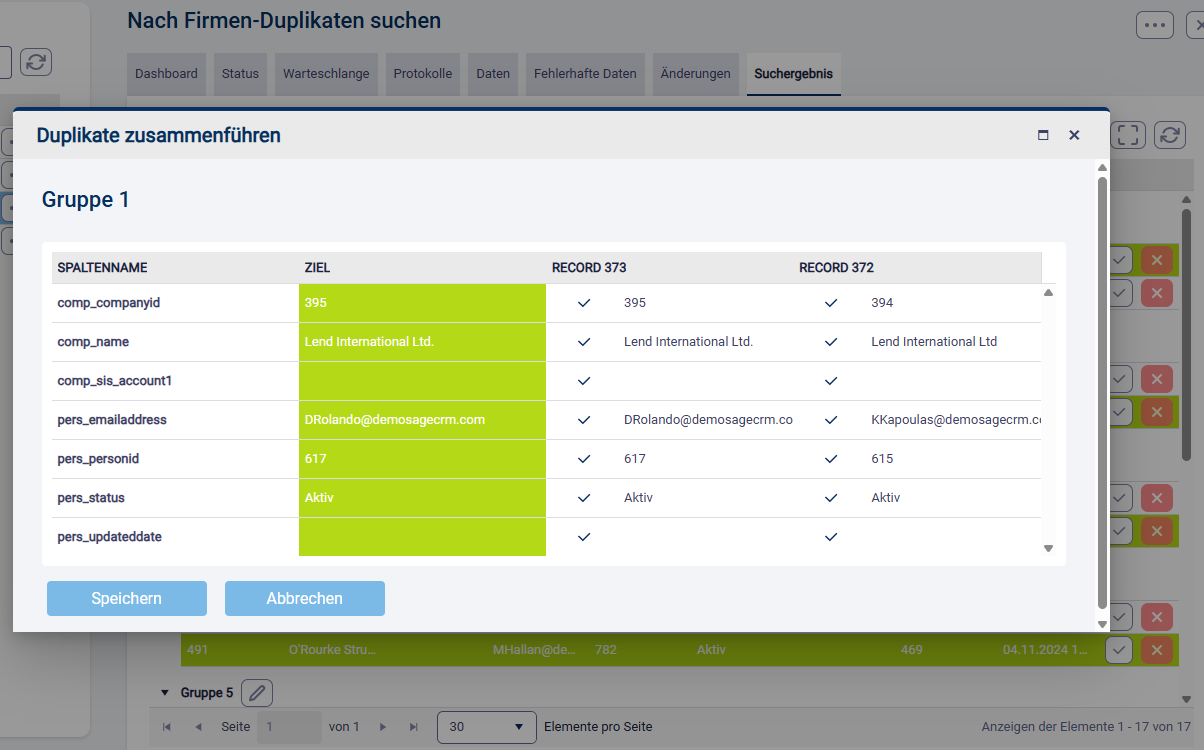This screenshot has height=750, width=1204.
Task: Cancel merge via Abbrechen button
Action: (x=304, y=598)
